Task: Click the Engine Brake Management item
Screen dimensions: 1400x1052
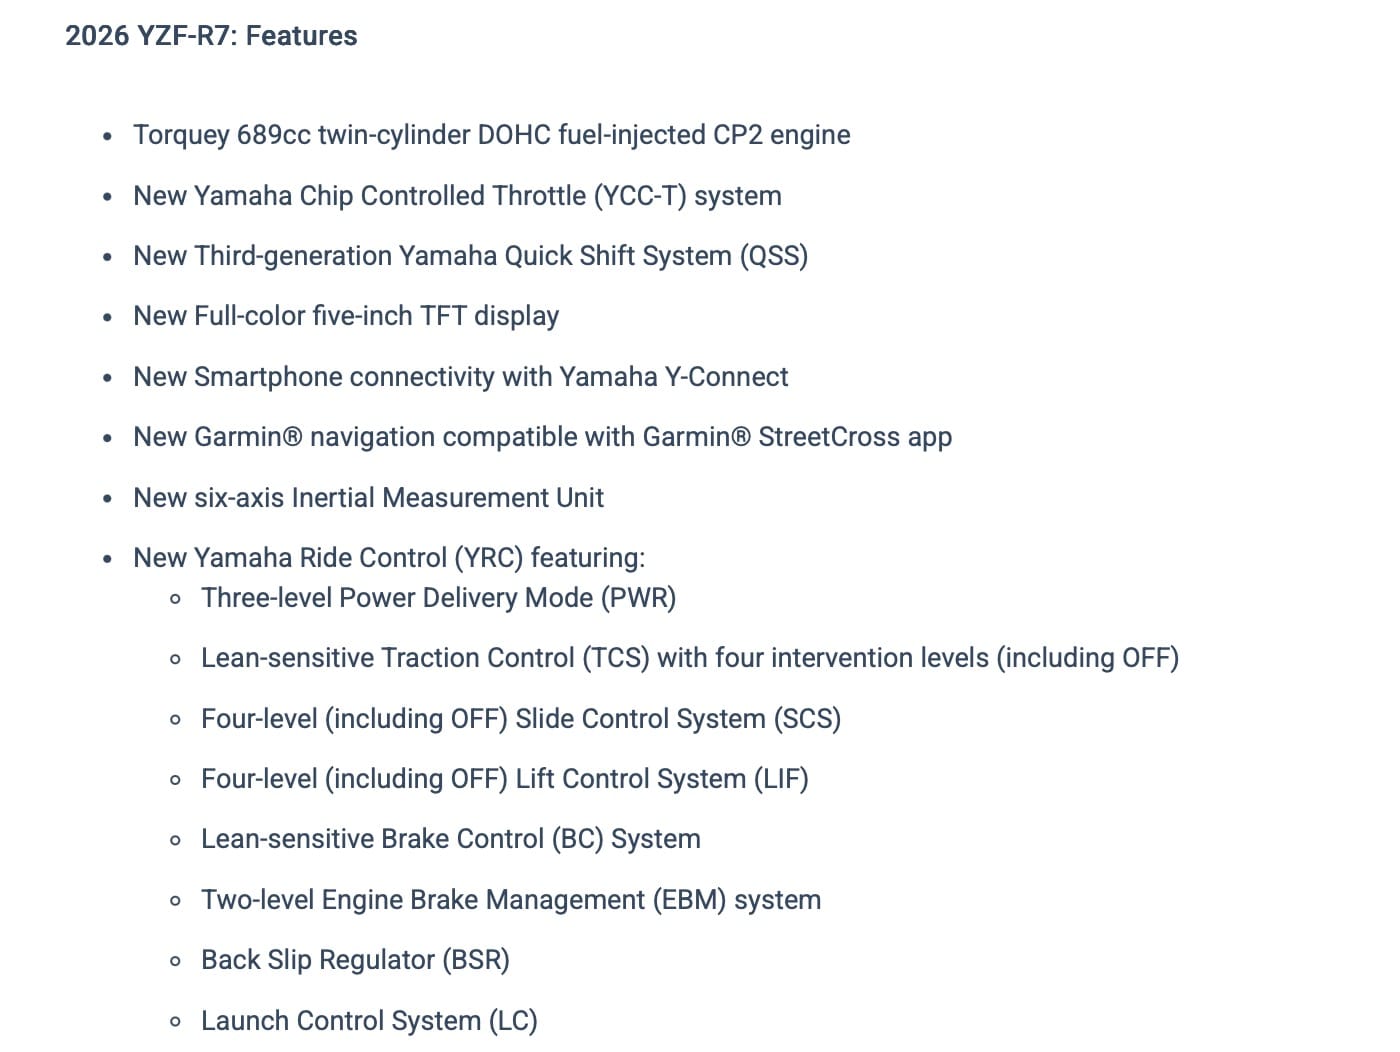Action: pyautogui.click(x=510, y=900)
